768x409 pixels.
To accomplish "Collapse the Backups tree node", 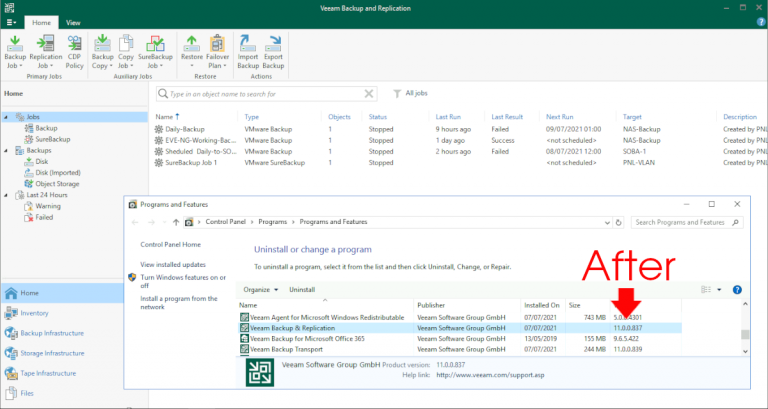I will (x=6, y=151).
